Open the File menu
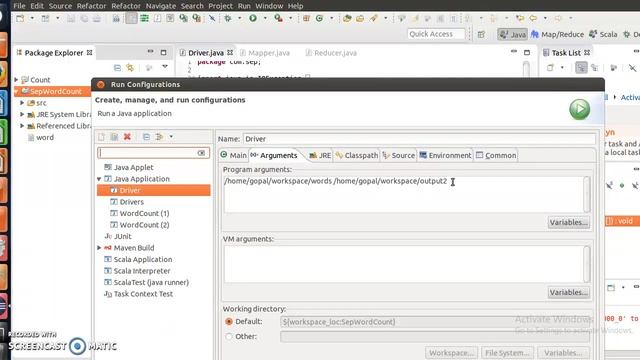 [x=19, y=6]
